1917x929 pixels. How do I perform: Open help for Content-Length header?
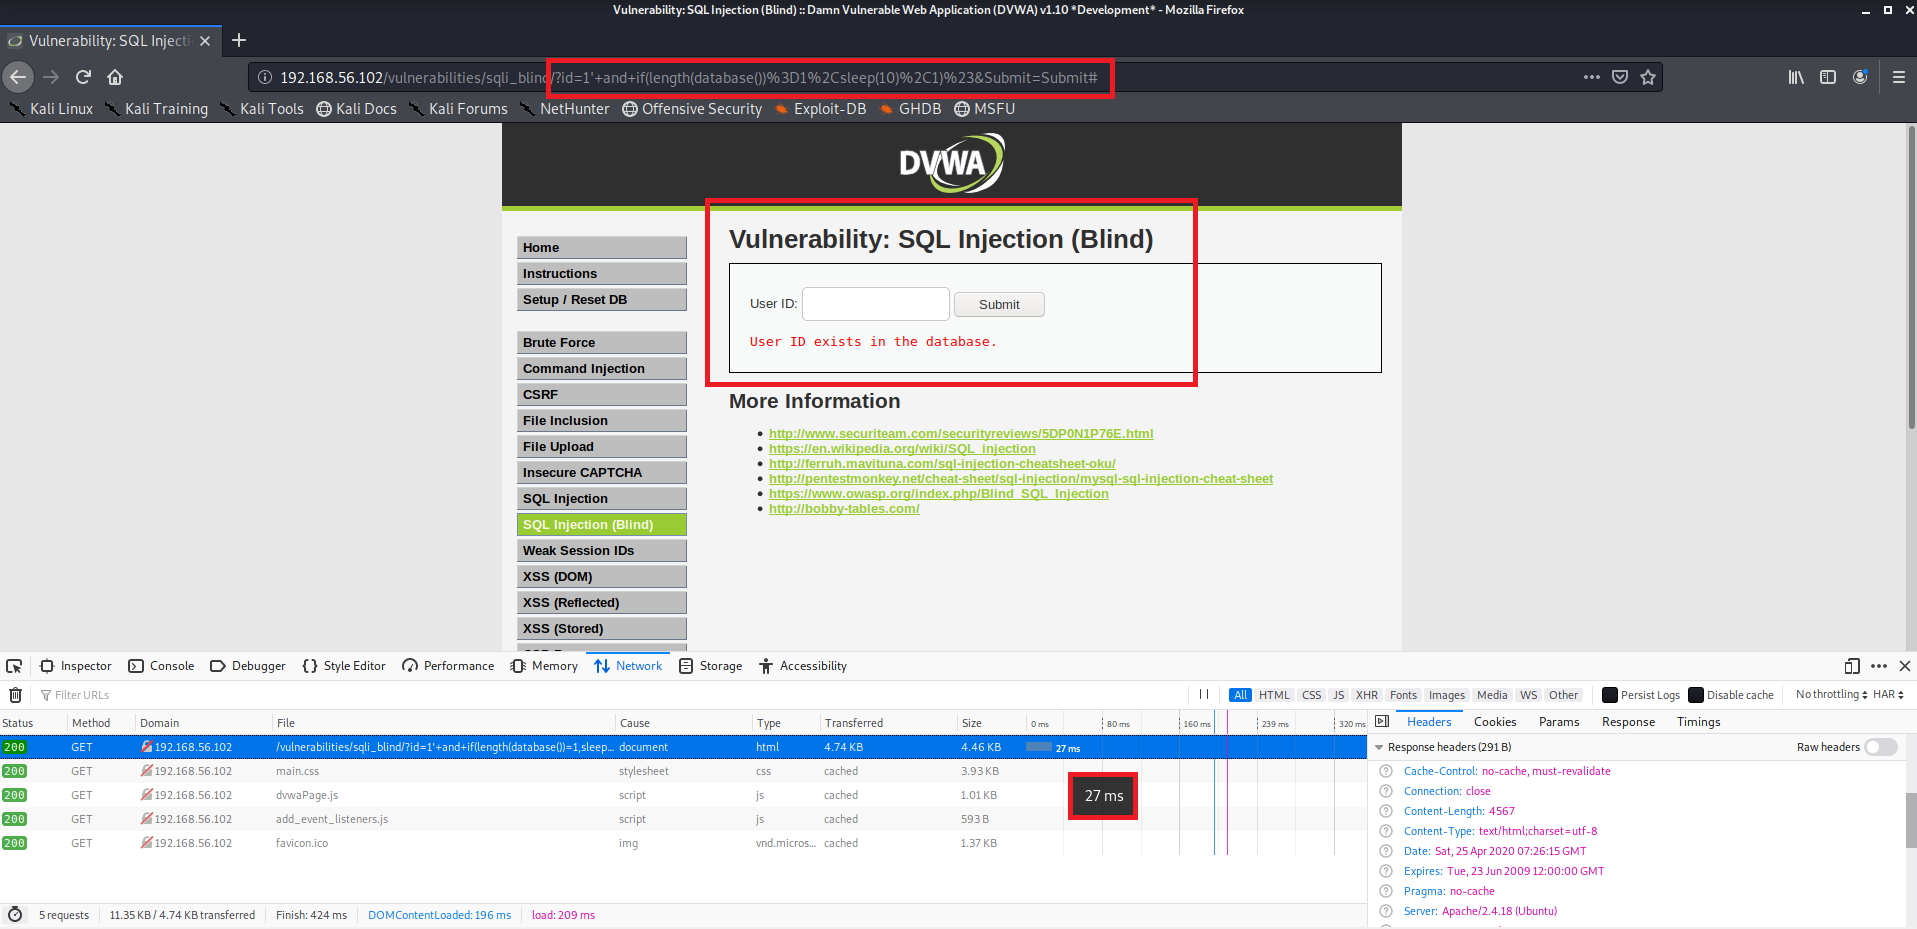coord(1386,811)
